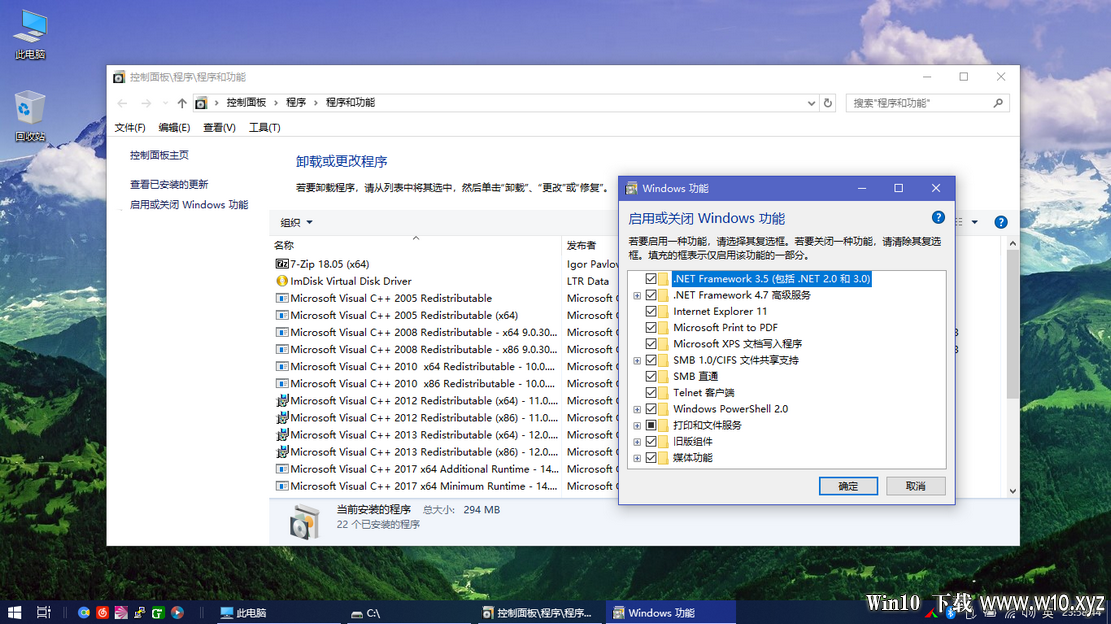Click the blue help icon above program list
The image size is (1111, 624).
(1000, 222)
